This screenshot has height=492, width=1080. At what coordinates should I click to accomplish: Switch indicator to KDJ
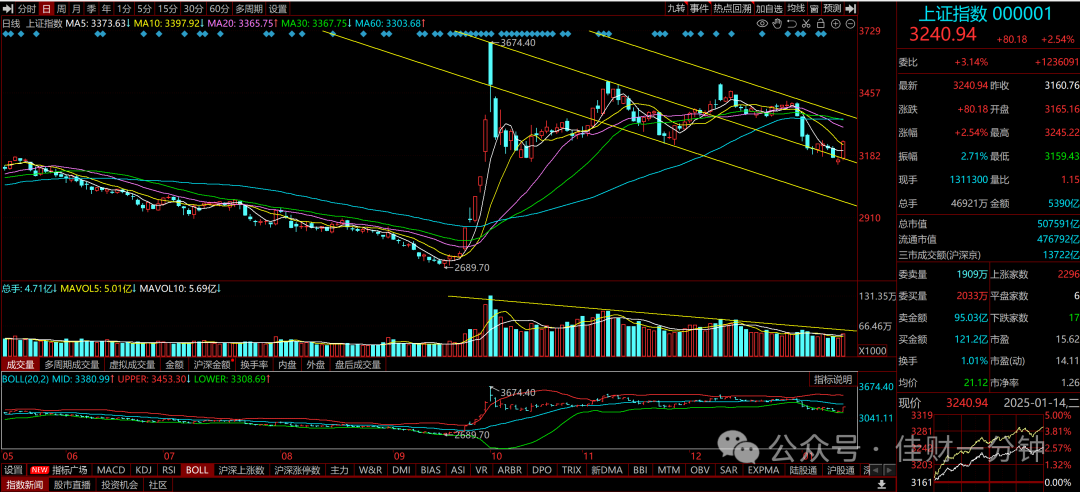pyautogui.click(x=142, y=470)
